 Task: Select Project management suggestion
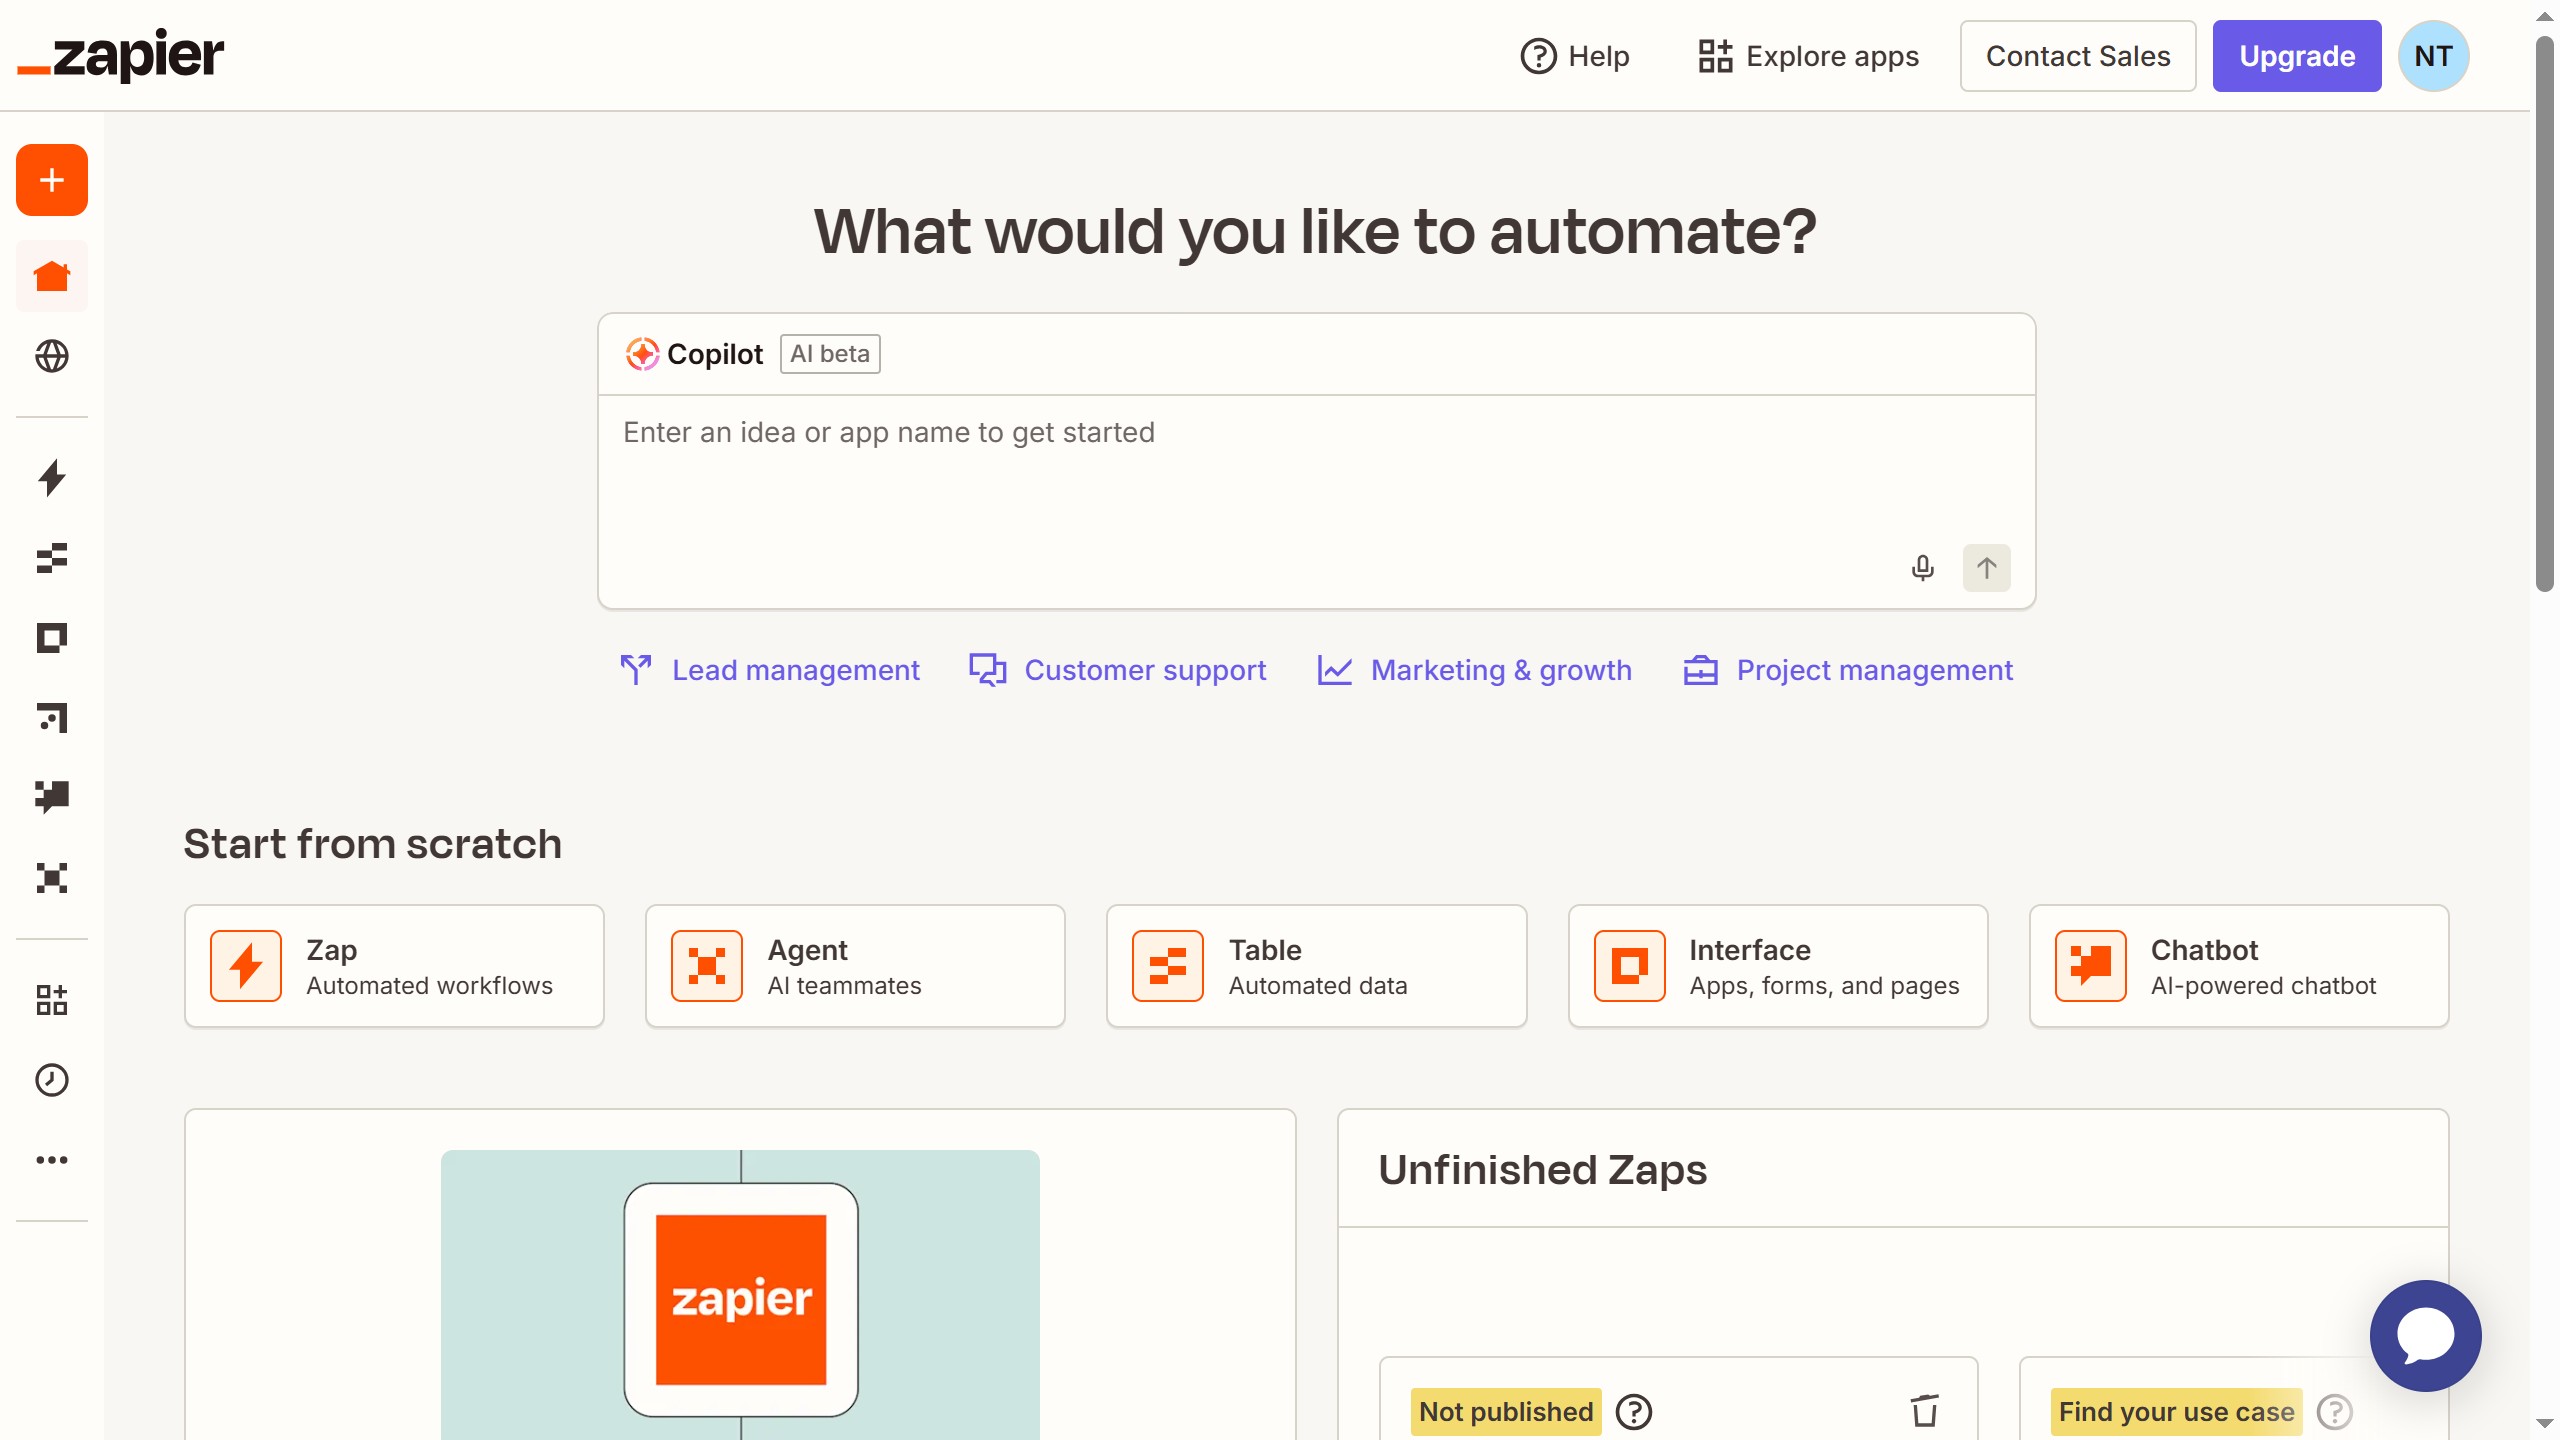coord(1848,670)
